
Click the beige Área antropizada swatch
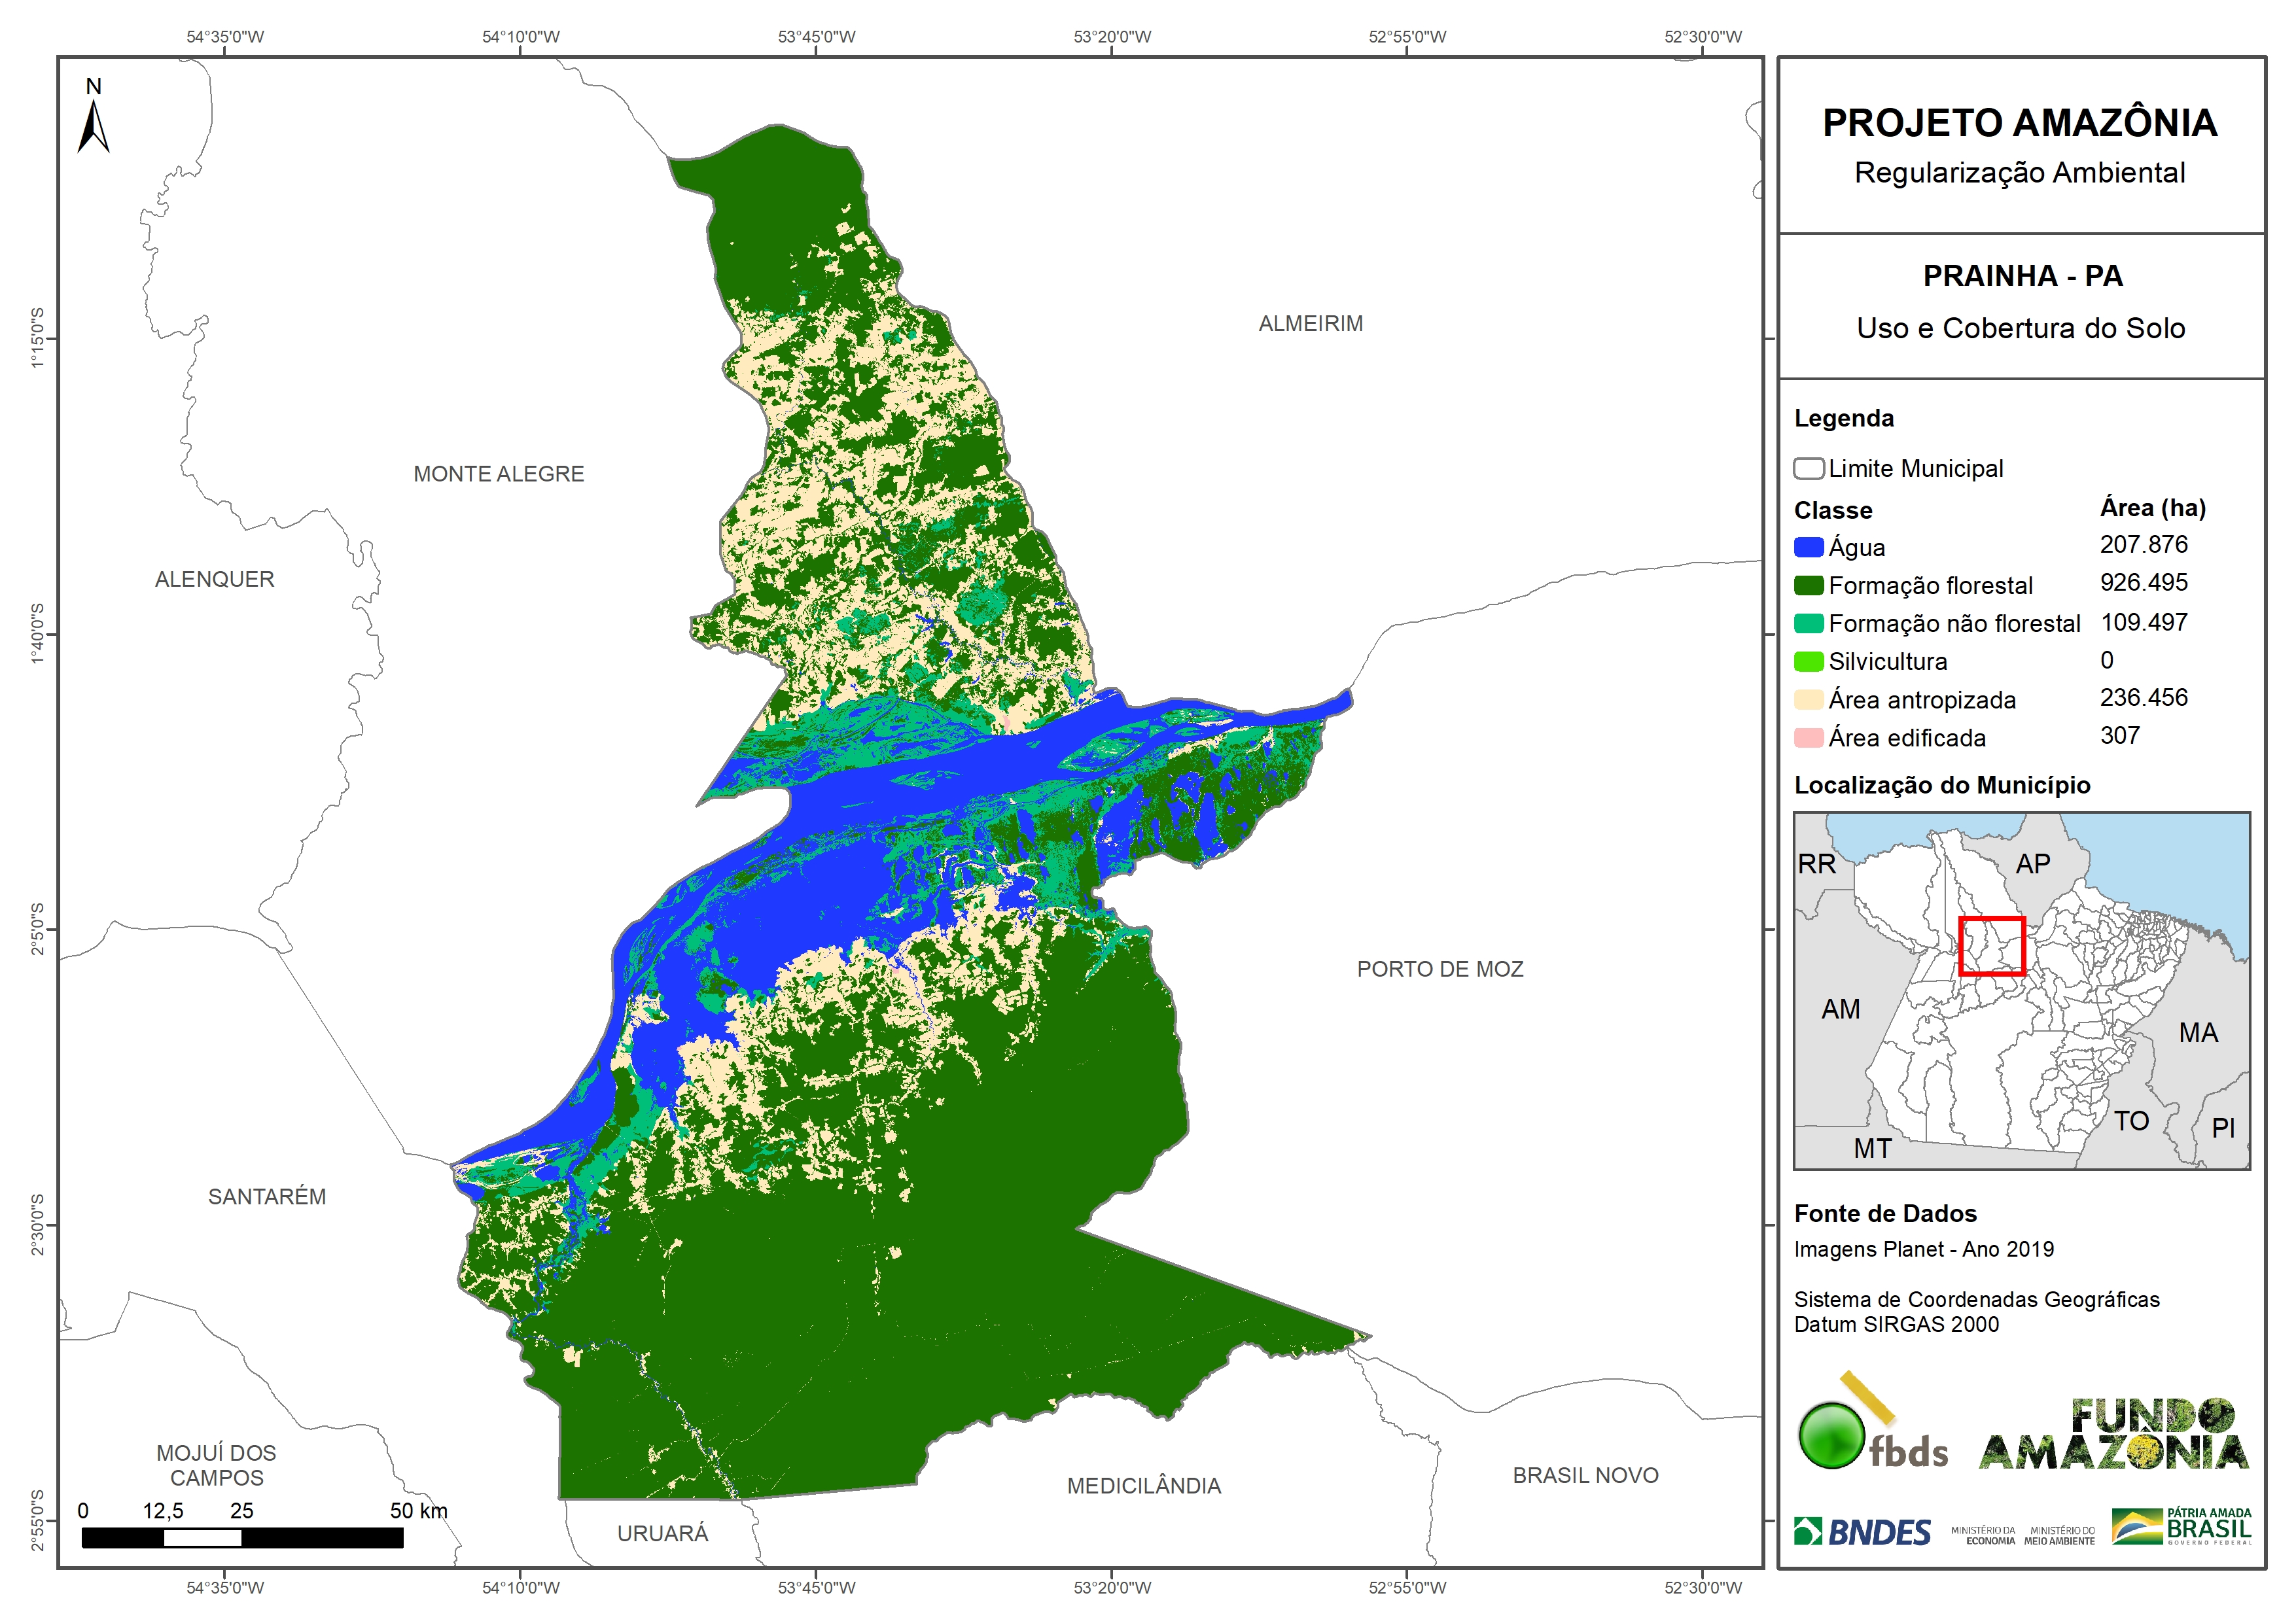coord(1808,700)
